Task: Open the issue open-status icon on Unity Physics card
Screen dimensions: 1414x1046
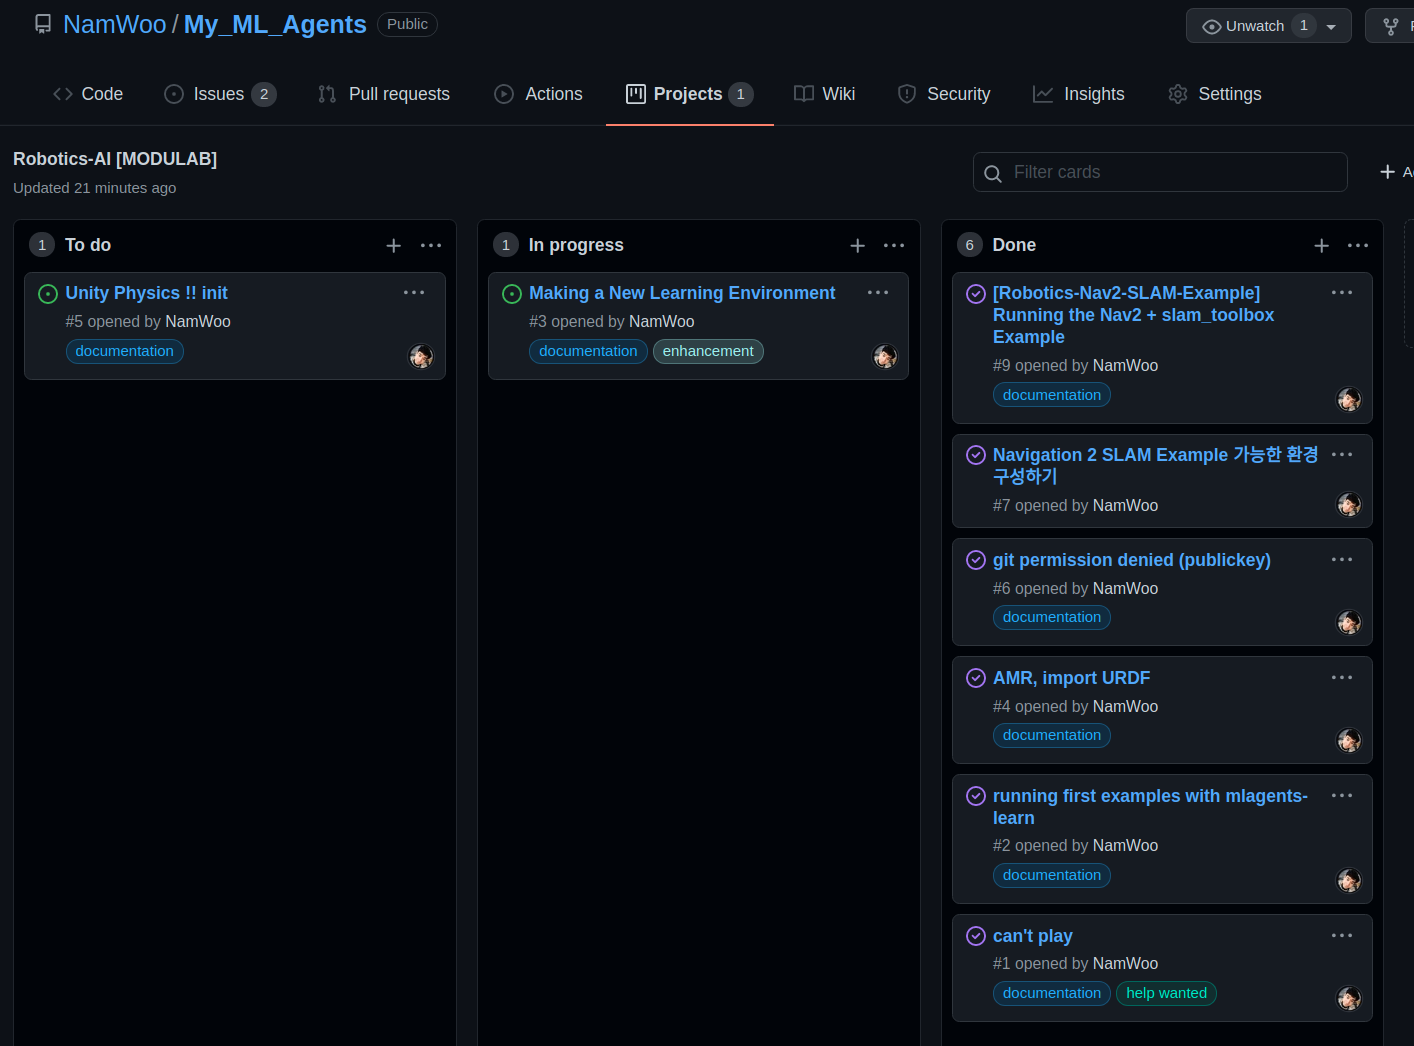Action: coord(48,293)
